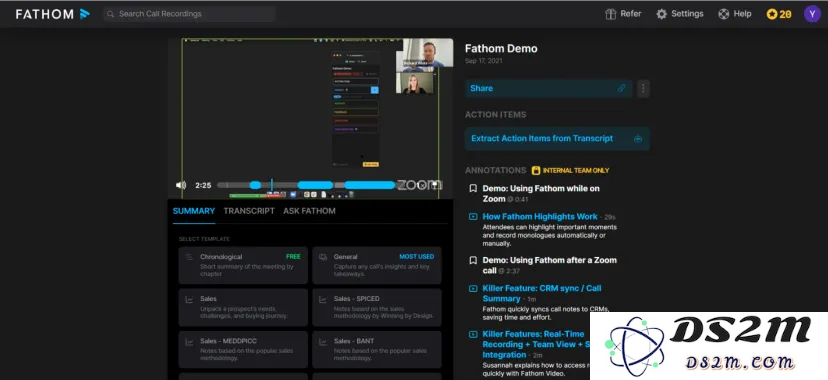Choose the Sales - MEDDPICC template title
828x380 pixels.
[x=228, y=341]
